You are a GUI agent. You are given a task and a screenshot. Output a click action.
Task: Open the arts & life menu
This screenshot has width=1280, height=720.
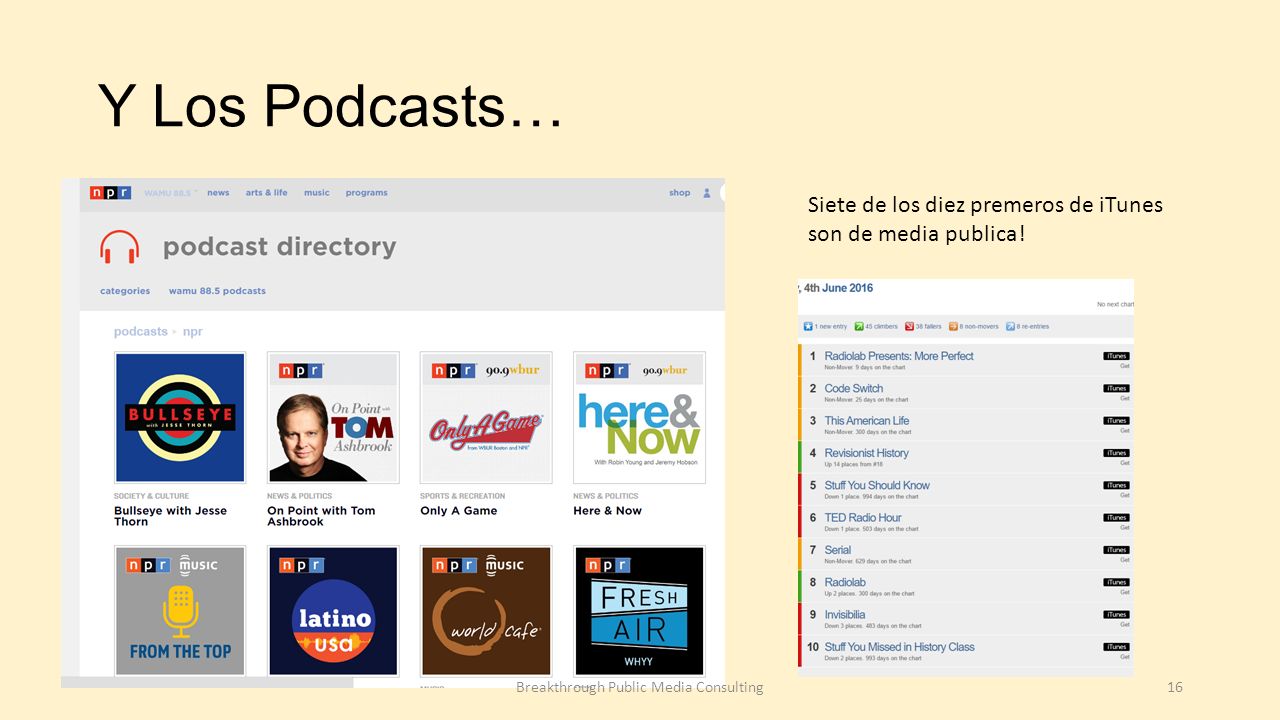pos(266,193)
